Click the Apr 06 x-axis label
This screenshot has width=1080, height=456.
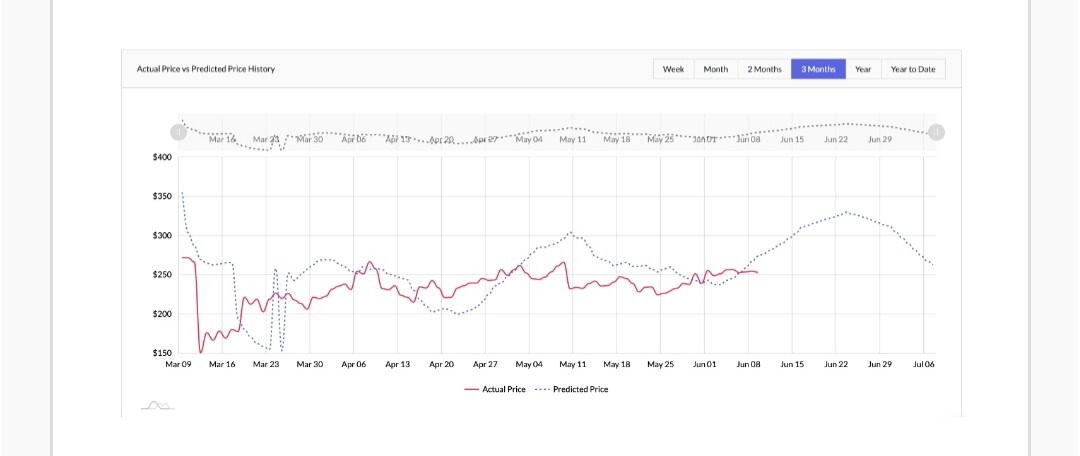click(x=353, y=364)
